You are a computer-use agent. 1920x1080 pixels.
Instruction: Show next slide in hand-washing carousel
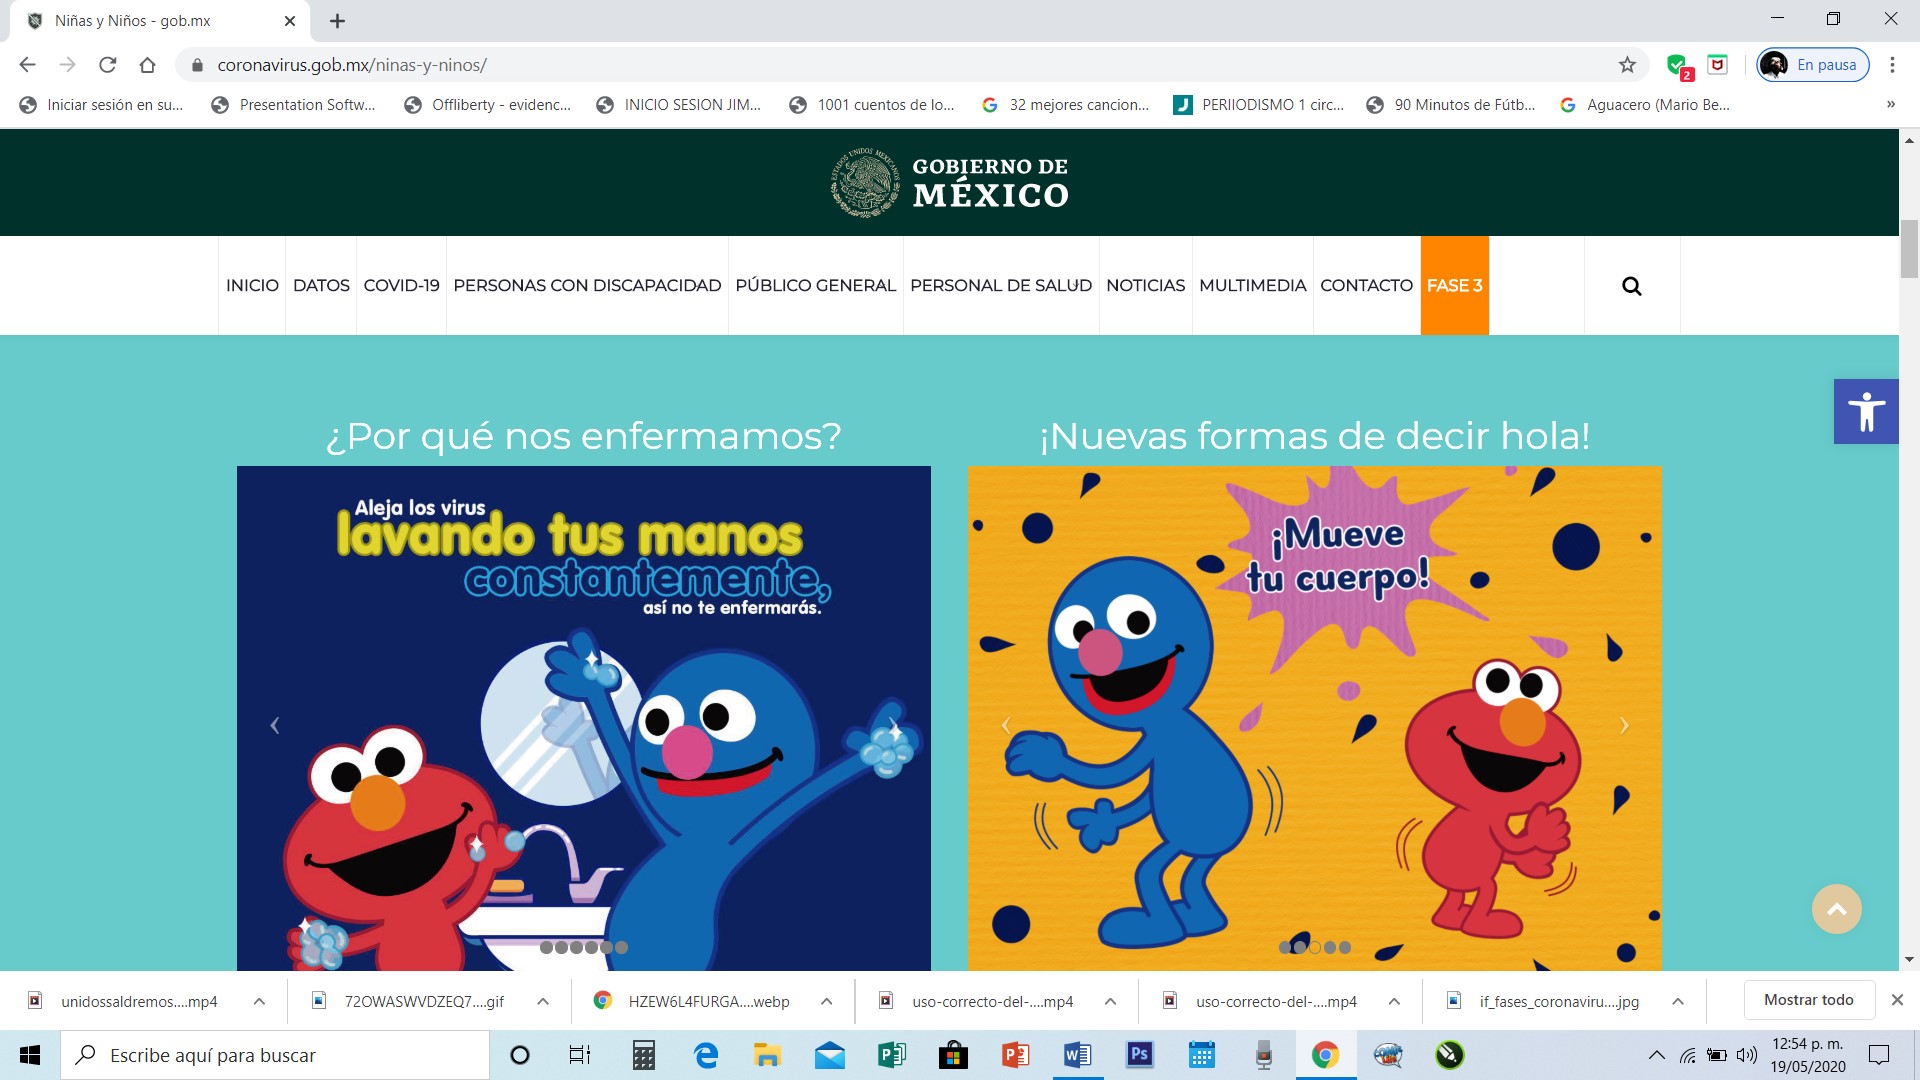pyautogui.click(x=893, y=725)
